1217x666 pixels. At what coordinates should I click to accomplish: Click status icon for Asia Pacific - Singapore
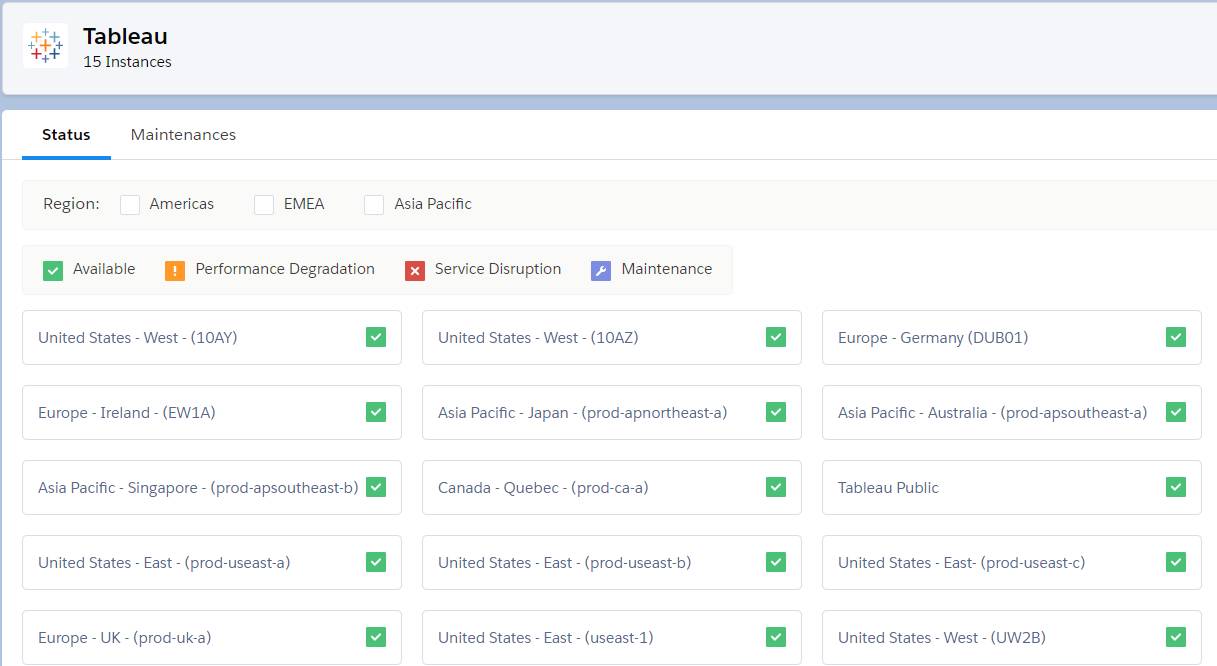tap(376, 487)
